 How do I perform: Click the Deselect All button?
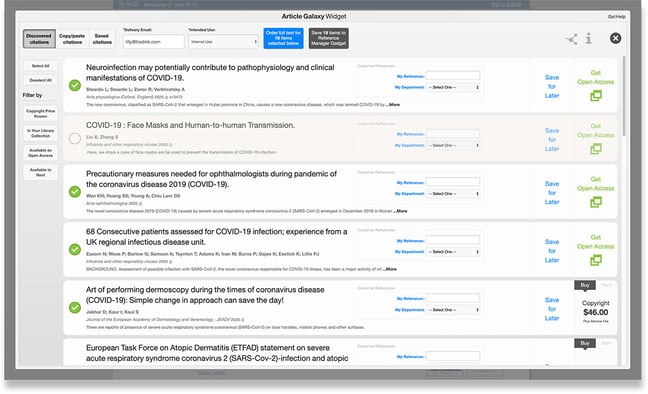[x=40, y=80]
